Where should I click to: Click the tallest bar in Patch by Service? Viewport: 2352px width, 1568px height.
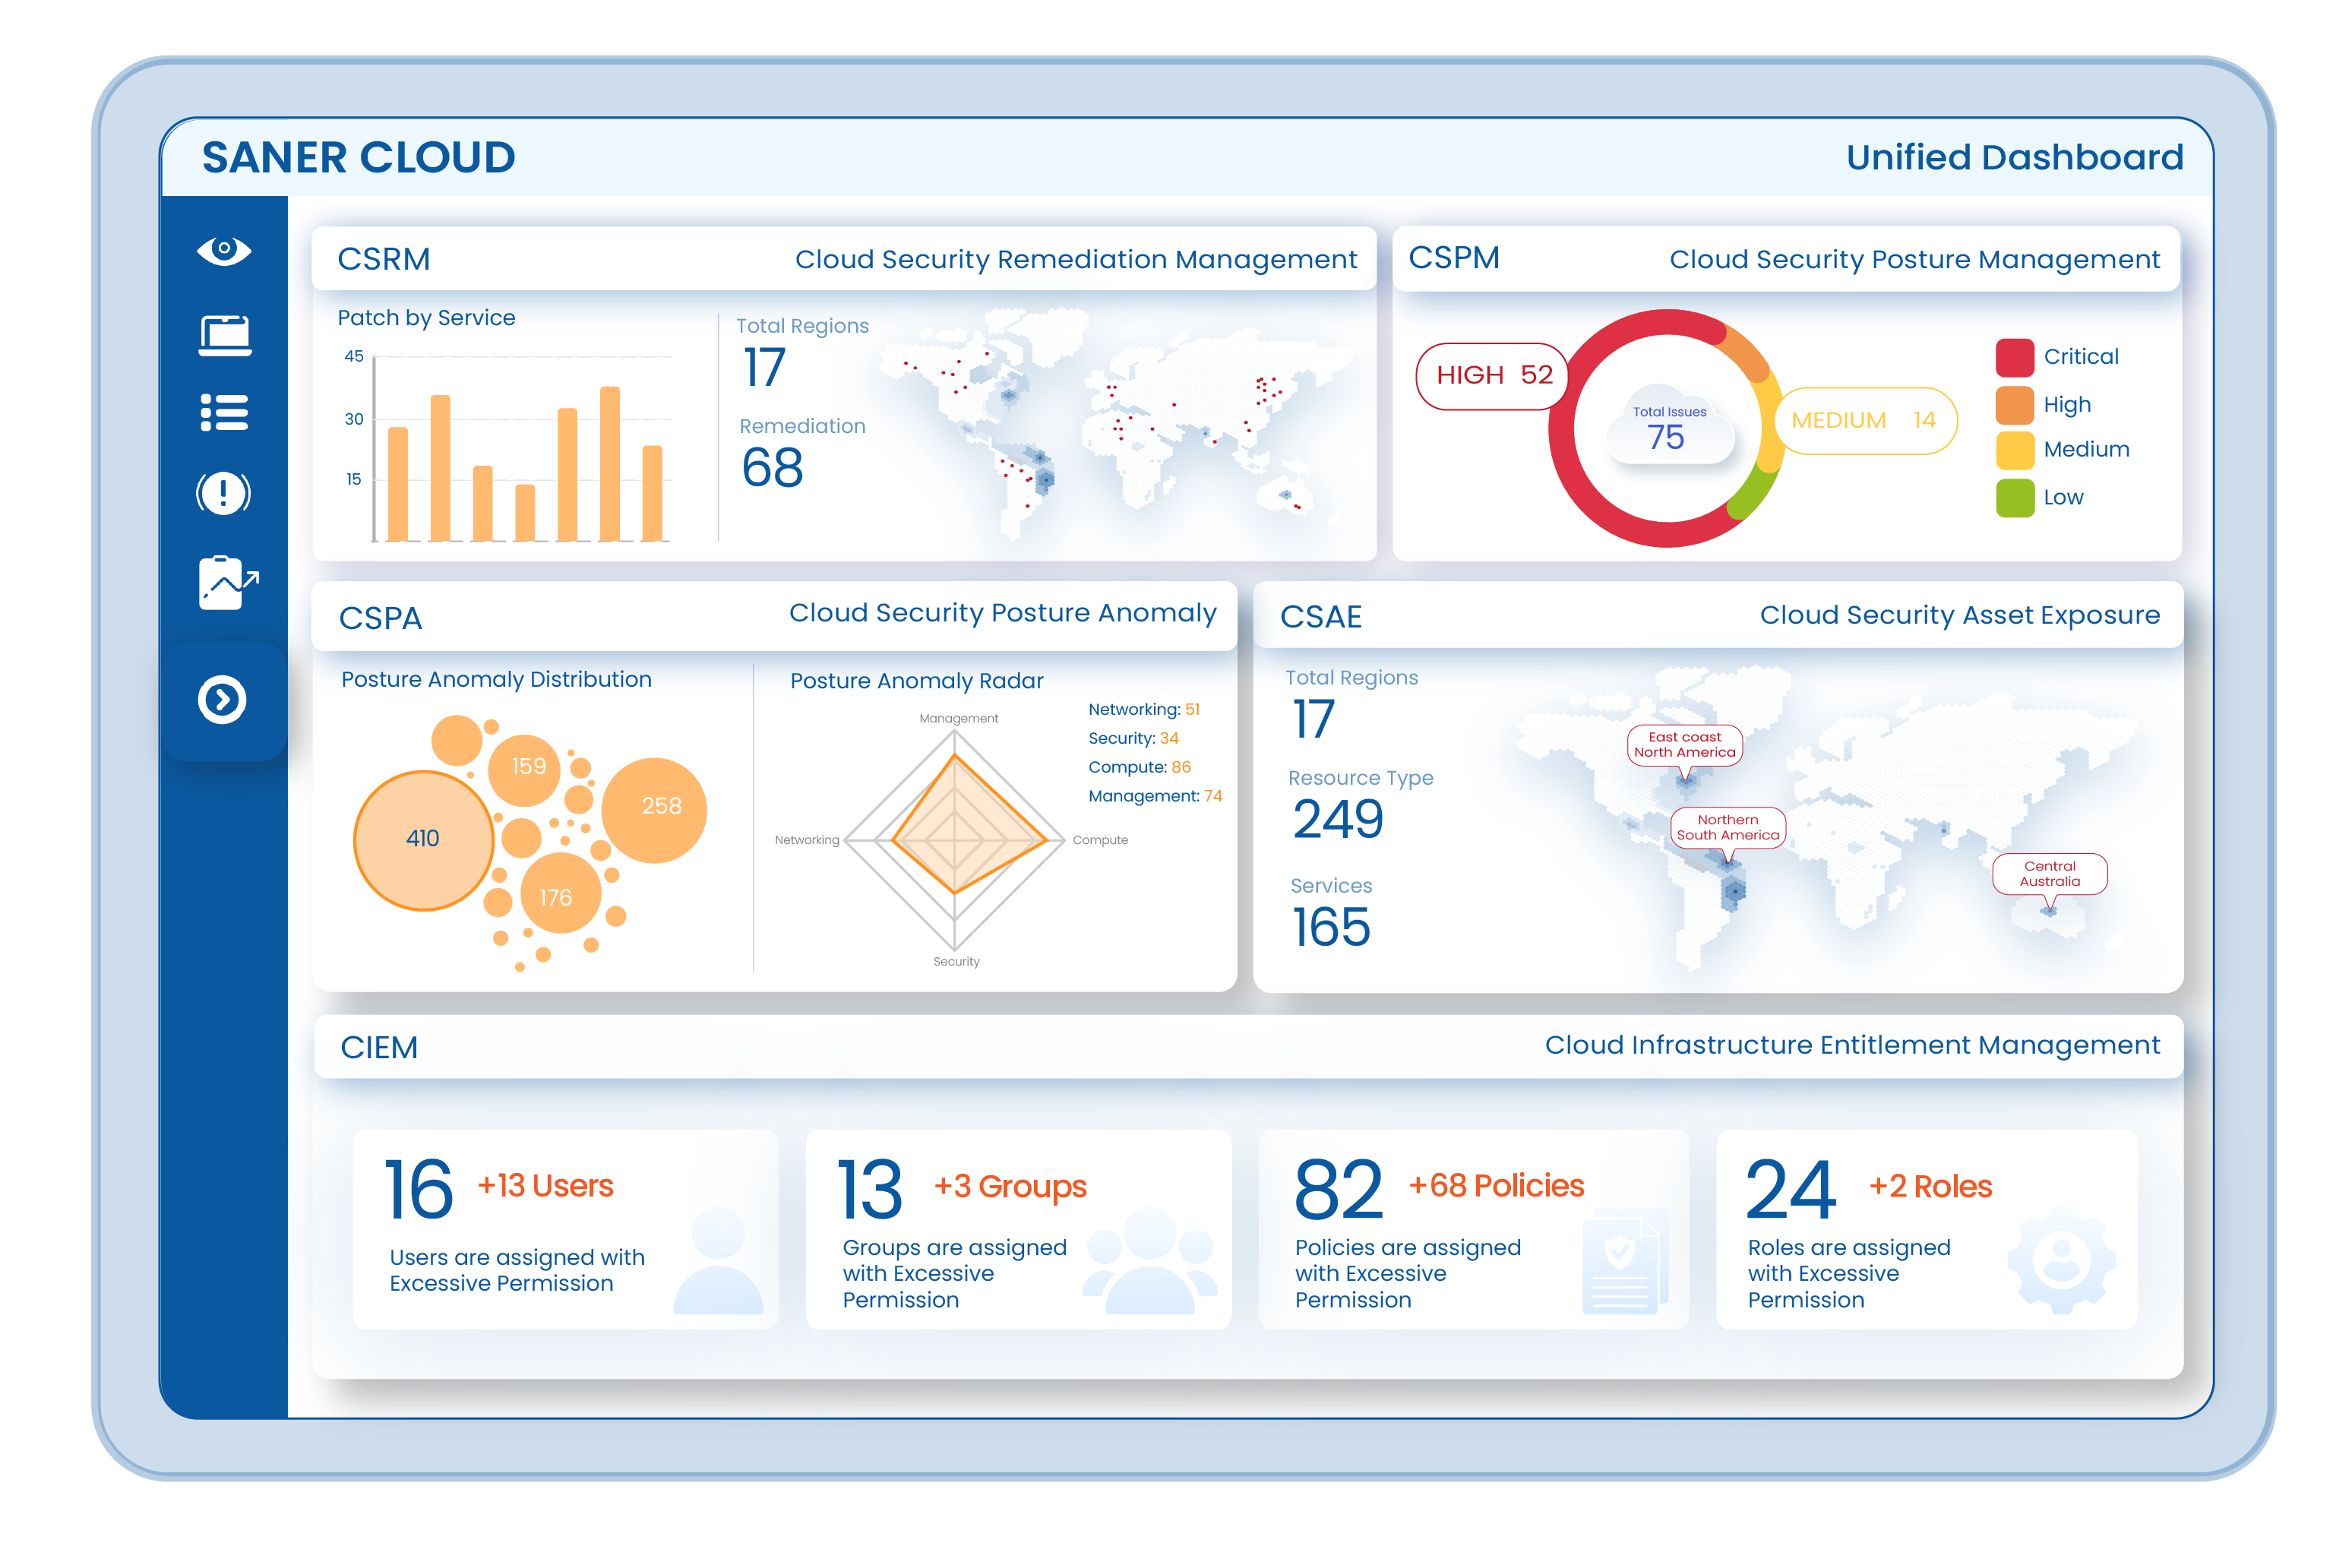tap(609, 464)
